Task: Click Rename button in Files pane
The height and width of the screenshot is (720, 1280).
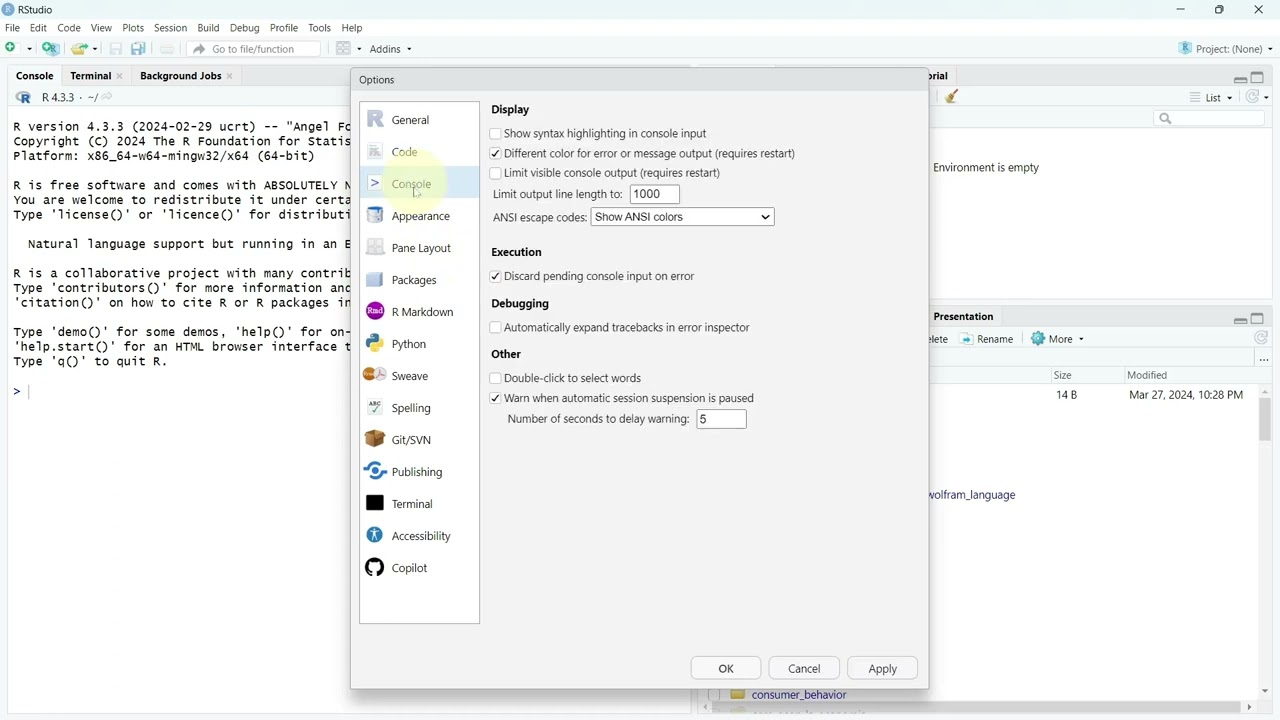Action: point(987,339)
